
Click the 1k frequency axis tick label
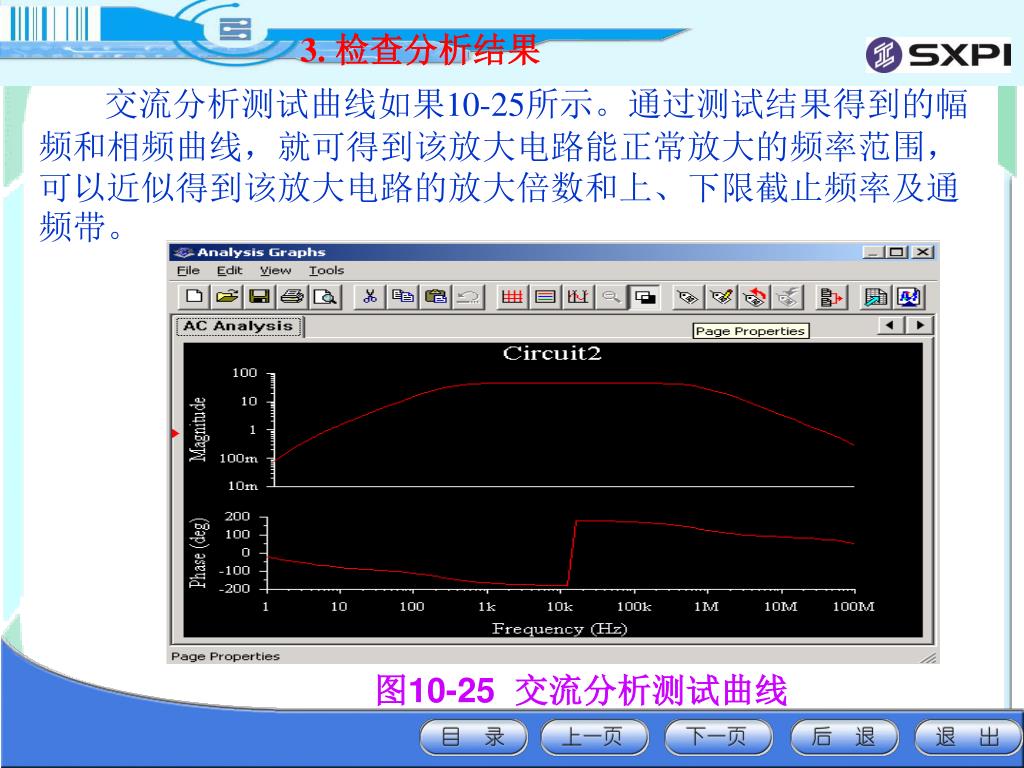(487, 607)
